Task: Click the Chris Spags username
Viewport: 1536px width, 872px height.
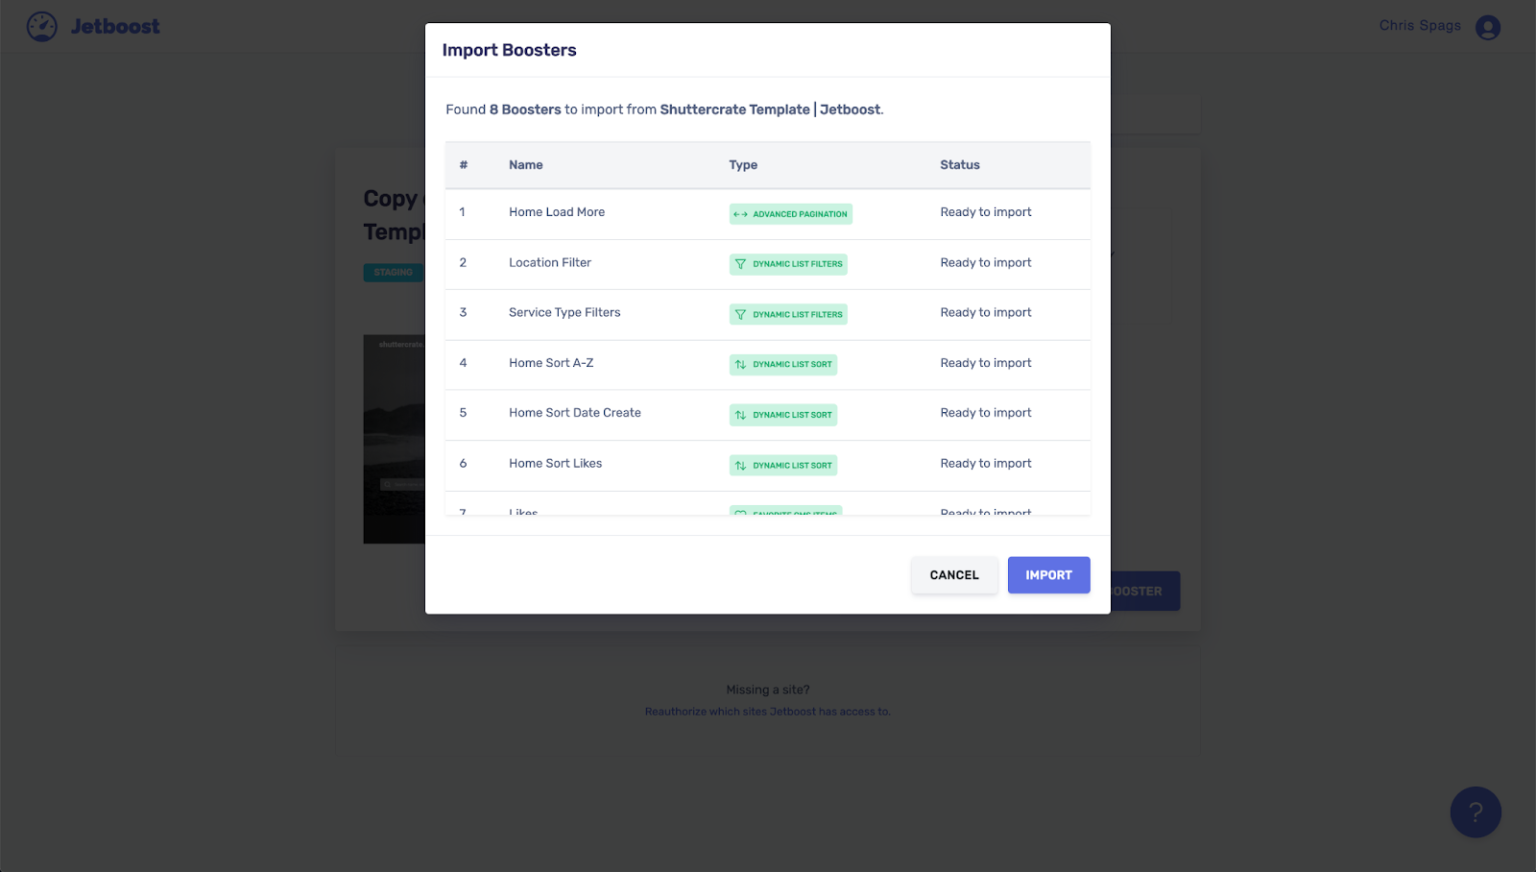Action: [1419, 25]
